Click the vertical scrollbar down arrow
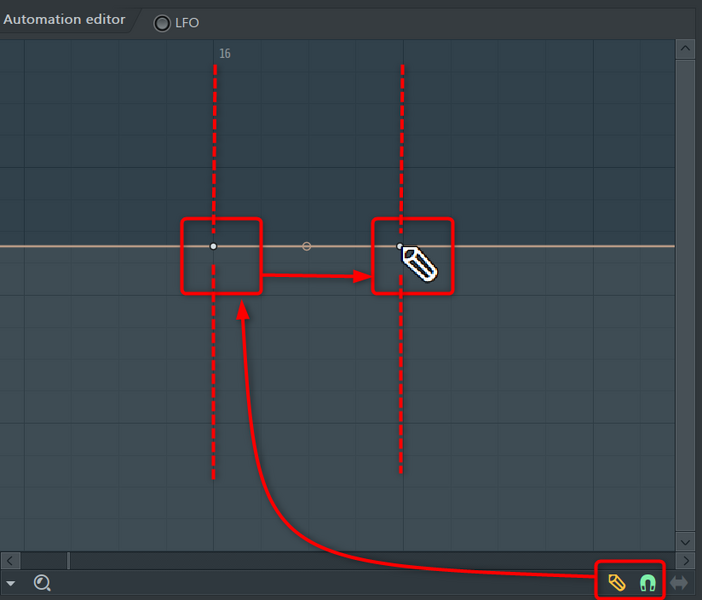The image size is (702, 600). [x=686, y=541]
